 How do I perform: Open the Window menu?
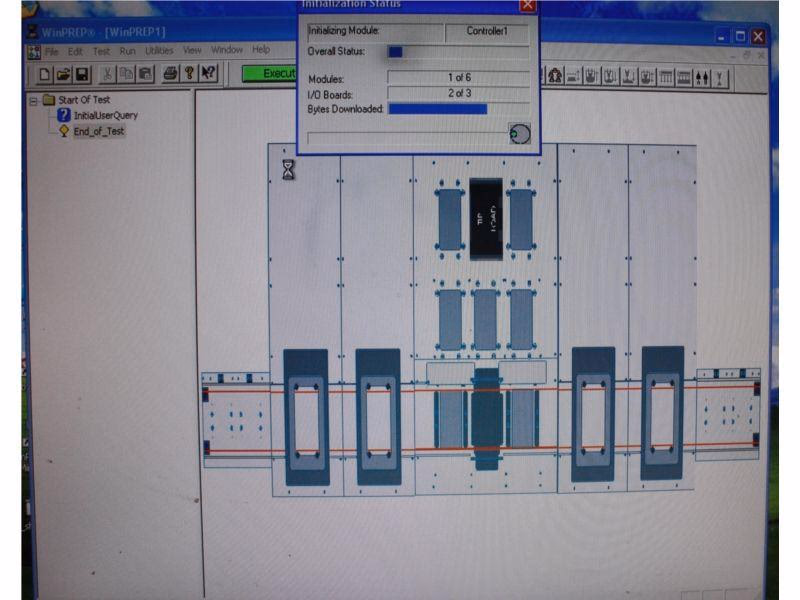(227, 50)
